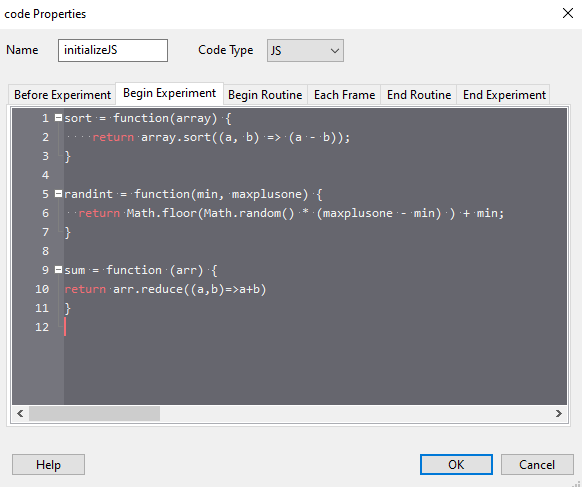582x487 pixels.
Task: Select the Begin Experiment tab
Action: (170, 93)
